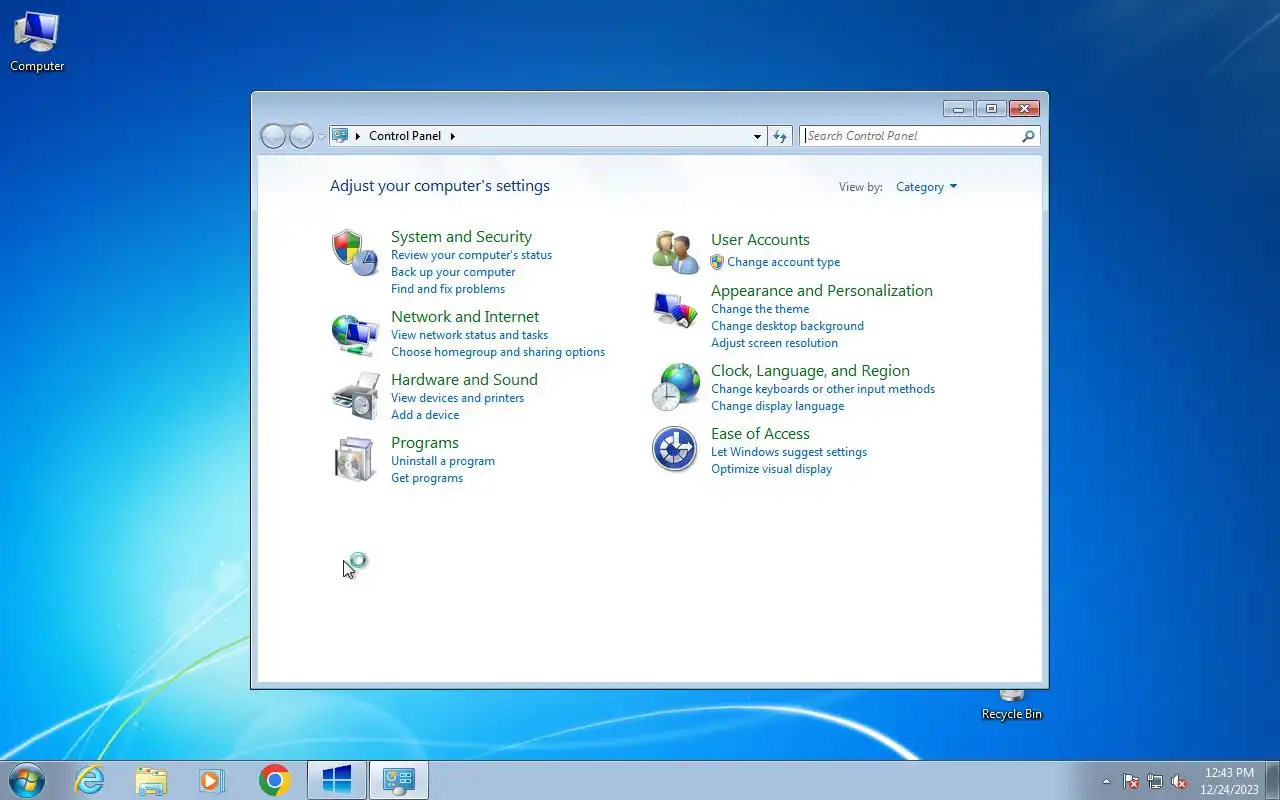Open View network status and tasks
This screenshot has height=800, width=1280.
469,335
